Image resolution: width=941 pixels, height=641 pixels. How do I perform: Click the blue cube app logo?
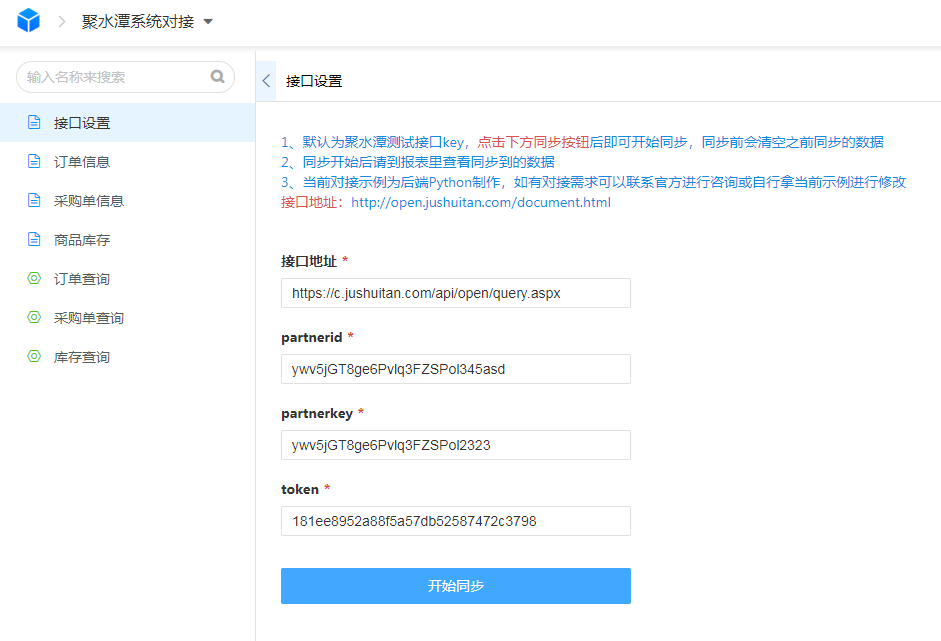[29, 21]
